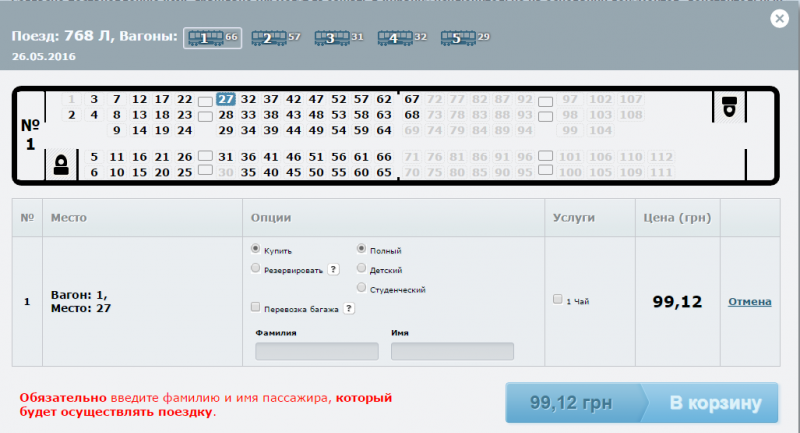The width and height of the screenshot is (800, 433).
Task: Switch to wagon 2 with 57 seats
Action: 267,38
